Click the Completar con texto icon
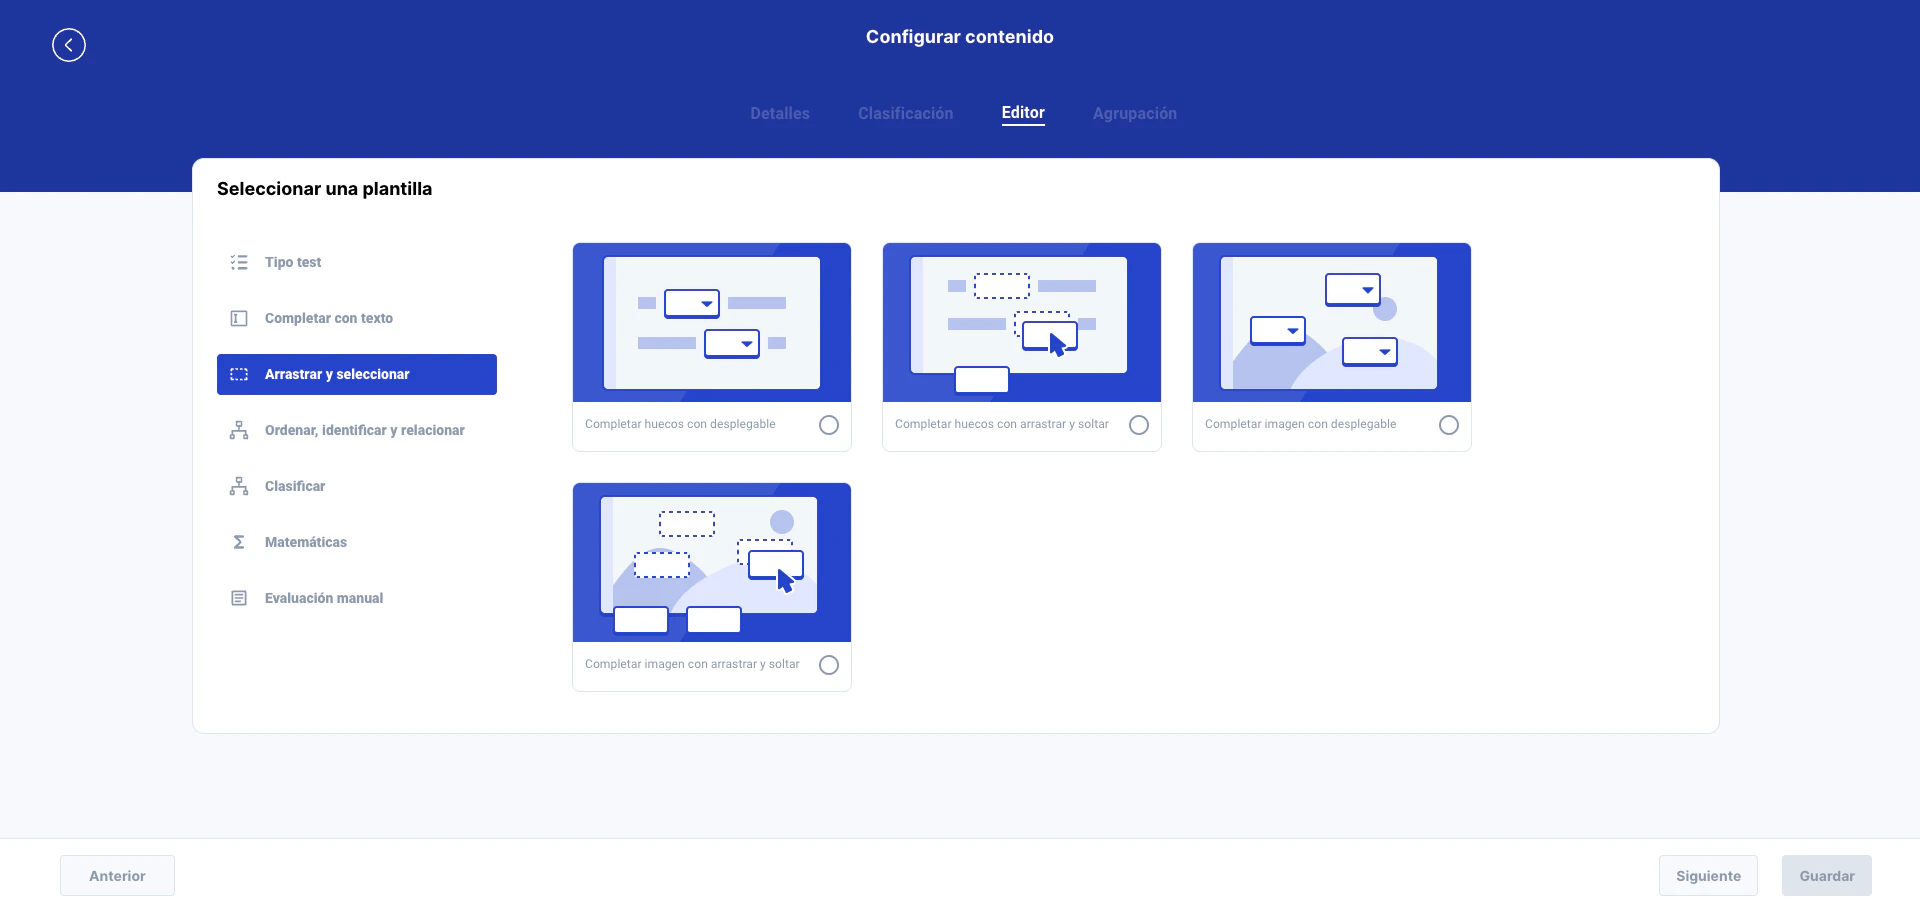The width and height of the screenshot is (1920, 911). (x=239, y=318)
